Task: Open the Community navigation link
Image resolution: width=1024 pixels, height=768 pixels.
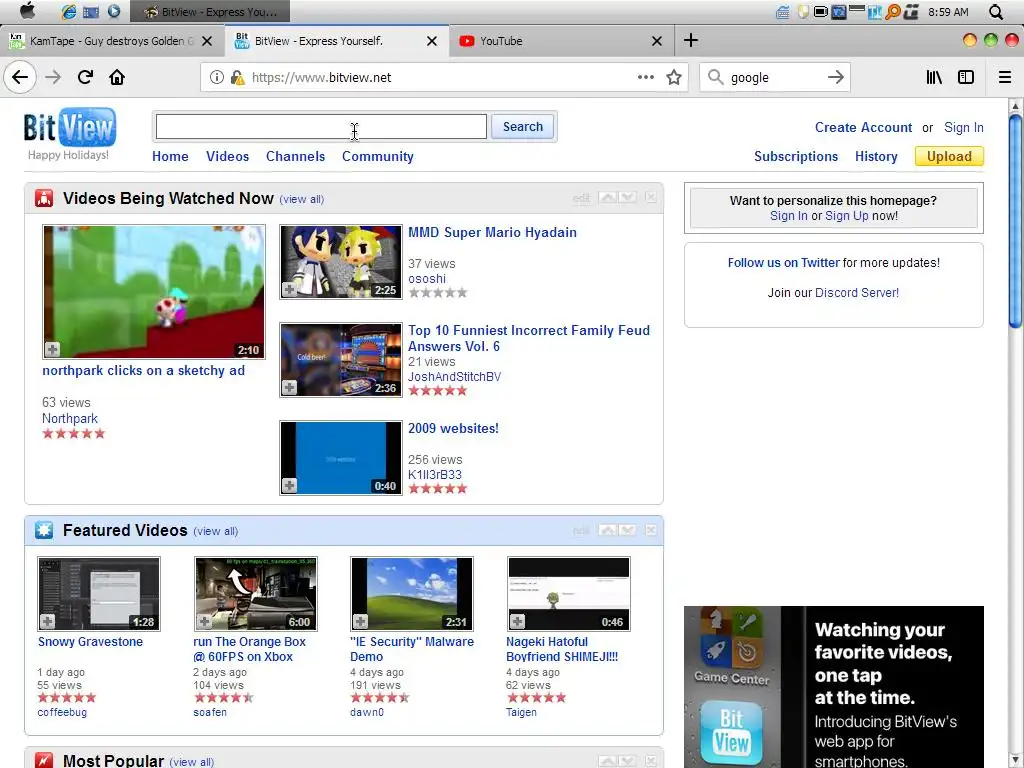Action: click(x=377, y=157)
